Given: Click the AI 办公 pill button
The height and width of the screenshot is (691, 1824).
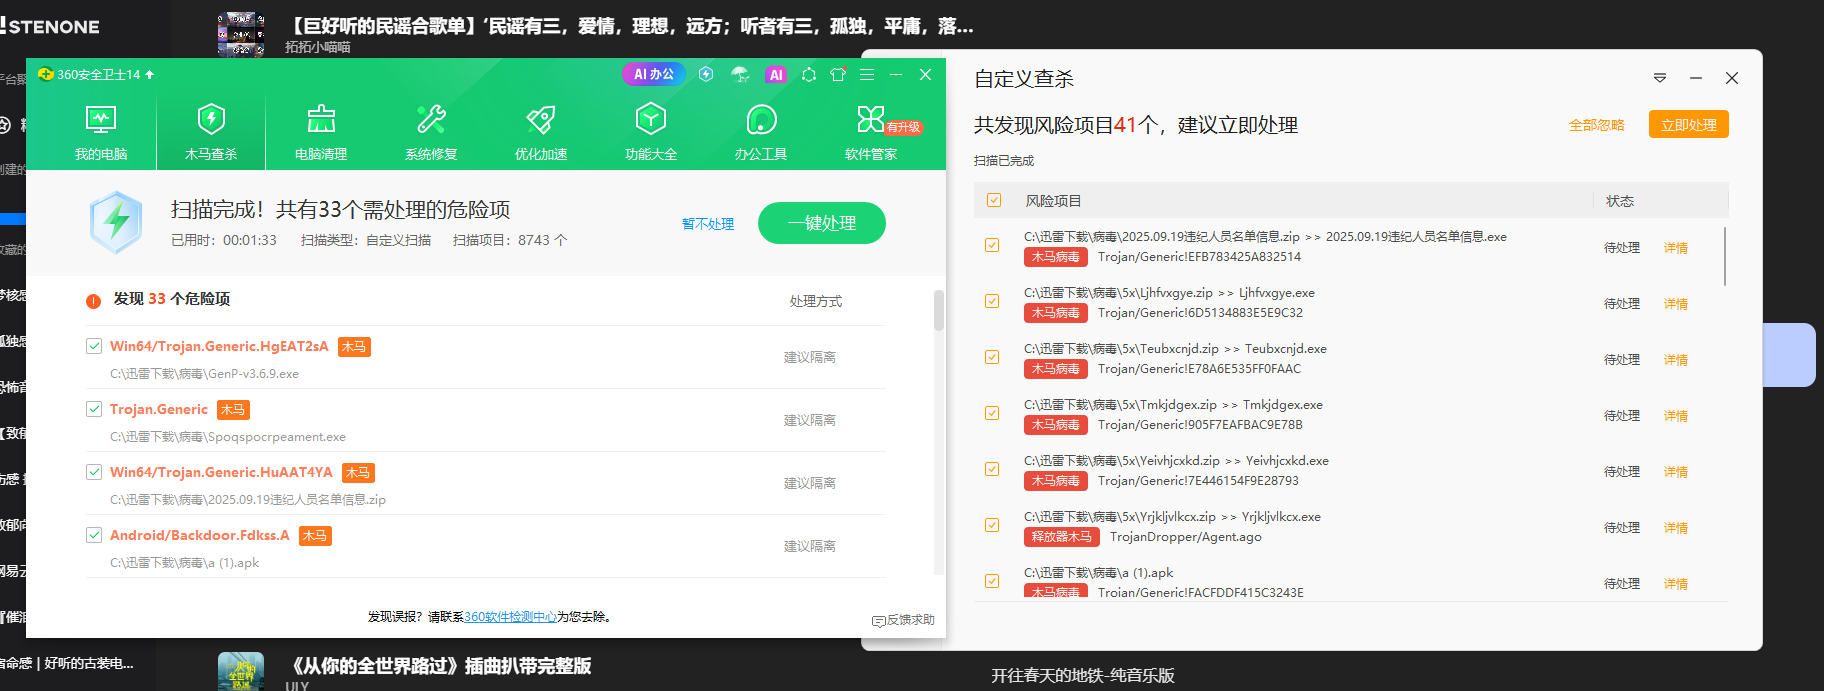Looking at the screenshot, I should point(654,74).
